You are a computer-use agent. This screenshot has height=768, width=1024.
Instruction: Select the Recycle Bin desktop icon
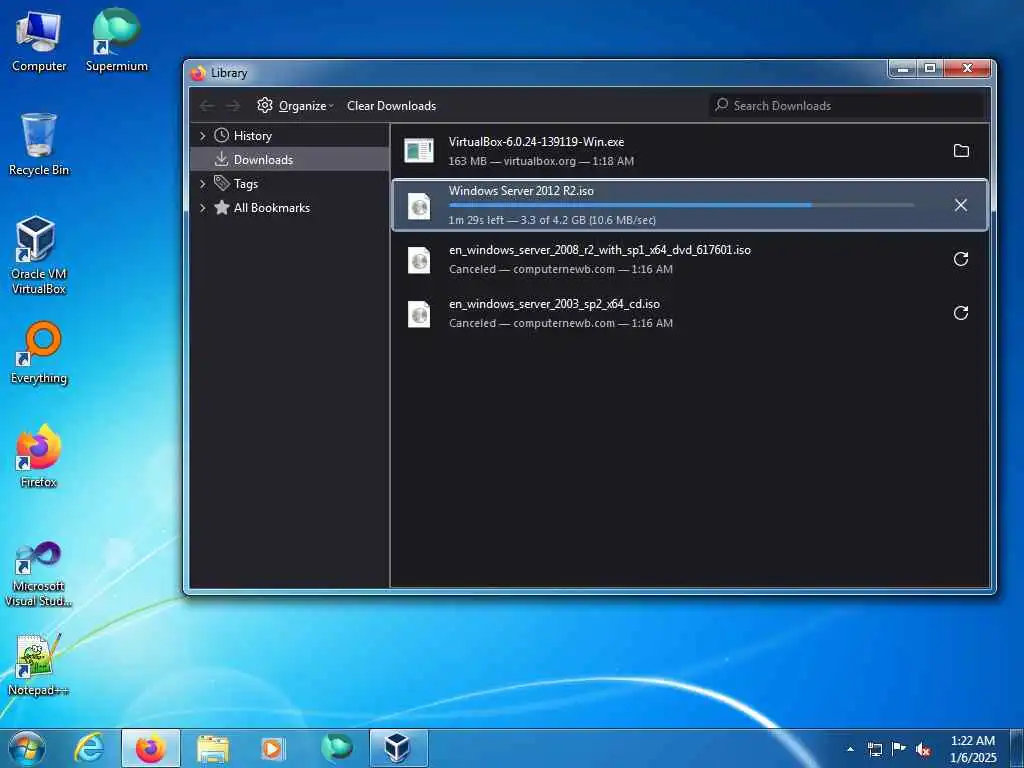39,144
